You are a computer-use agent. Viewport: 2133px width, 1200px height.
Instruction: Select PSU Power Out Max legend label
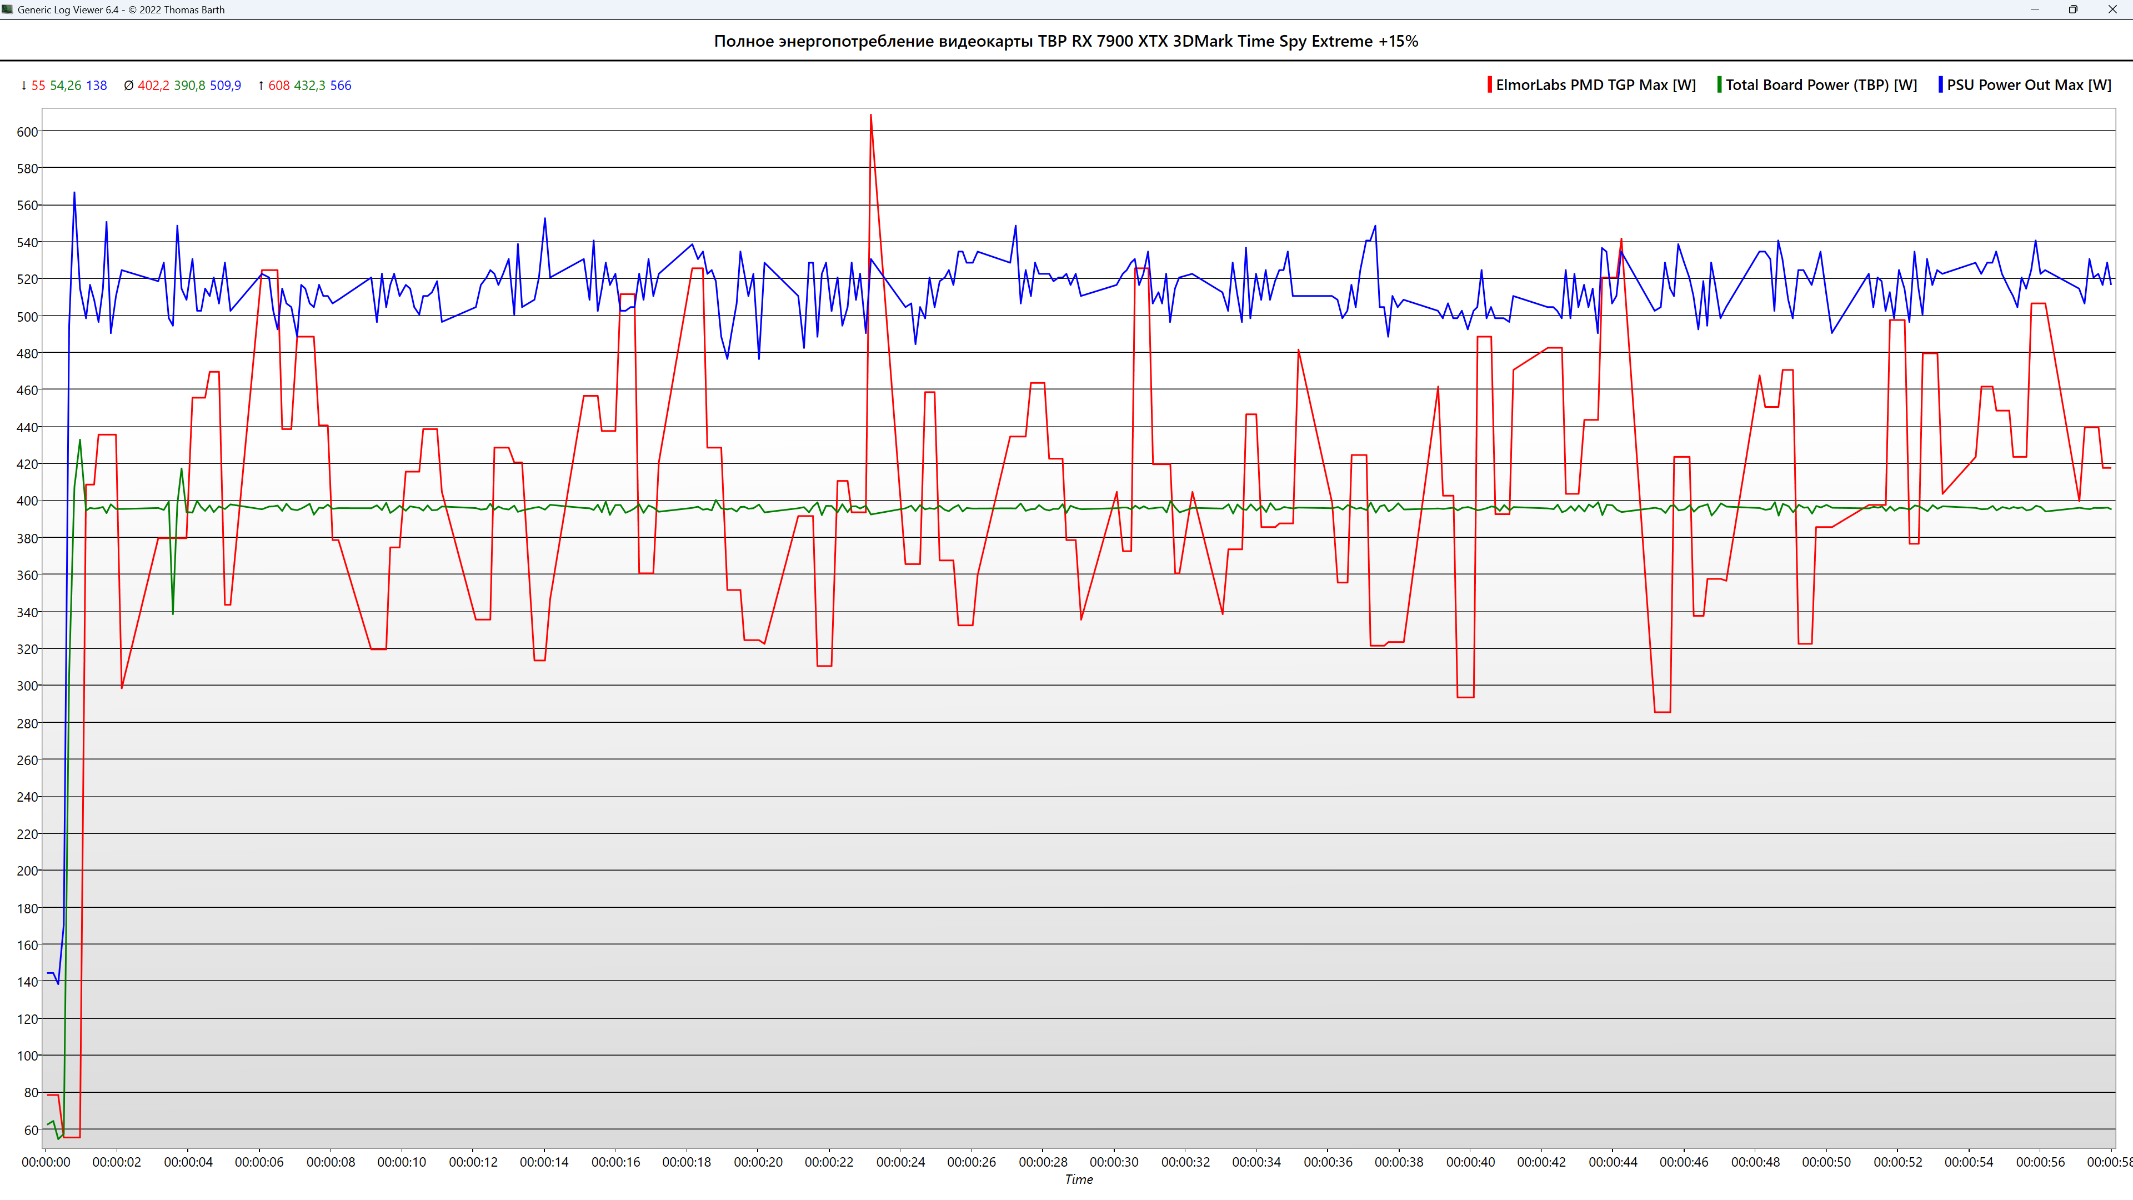2029,85
